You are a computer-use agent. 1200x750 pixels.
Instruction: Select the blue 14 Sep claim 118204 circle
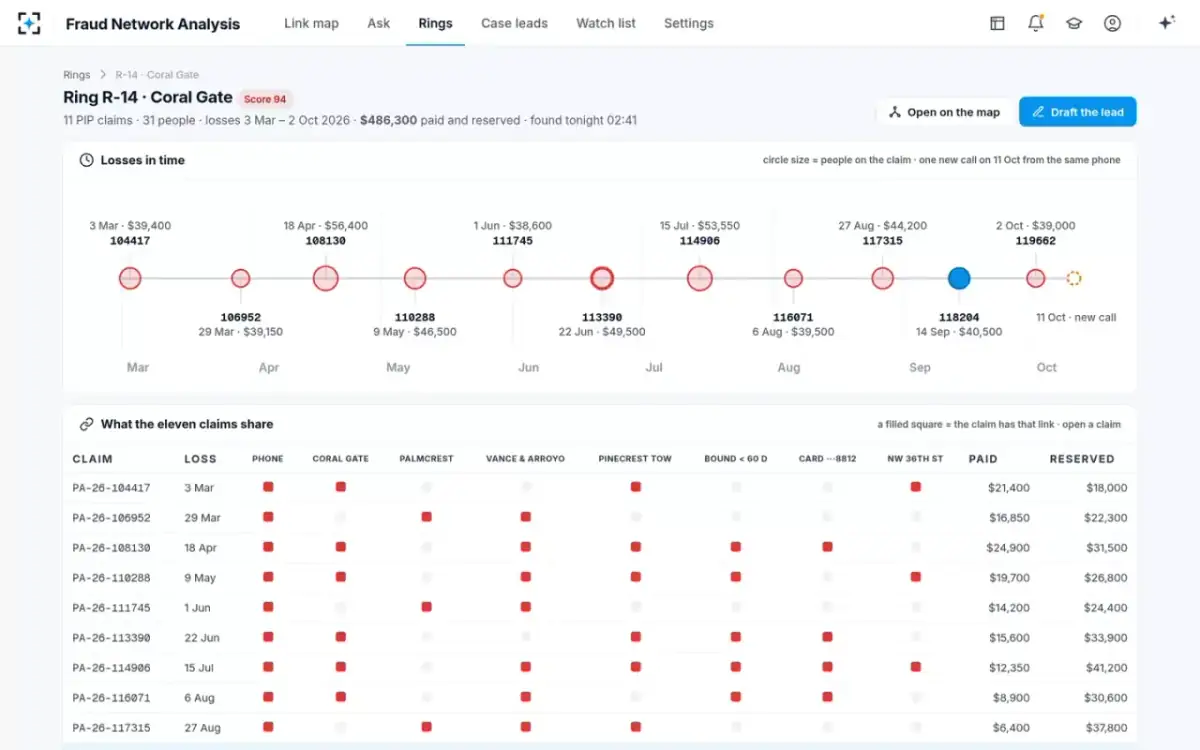(x=959, y=278)
